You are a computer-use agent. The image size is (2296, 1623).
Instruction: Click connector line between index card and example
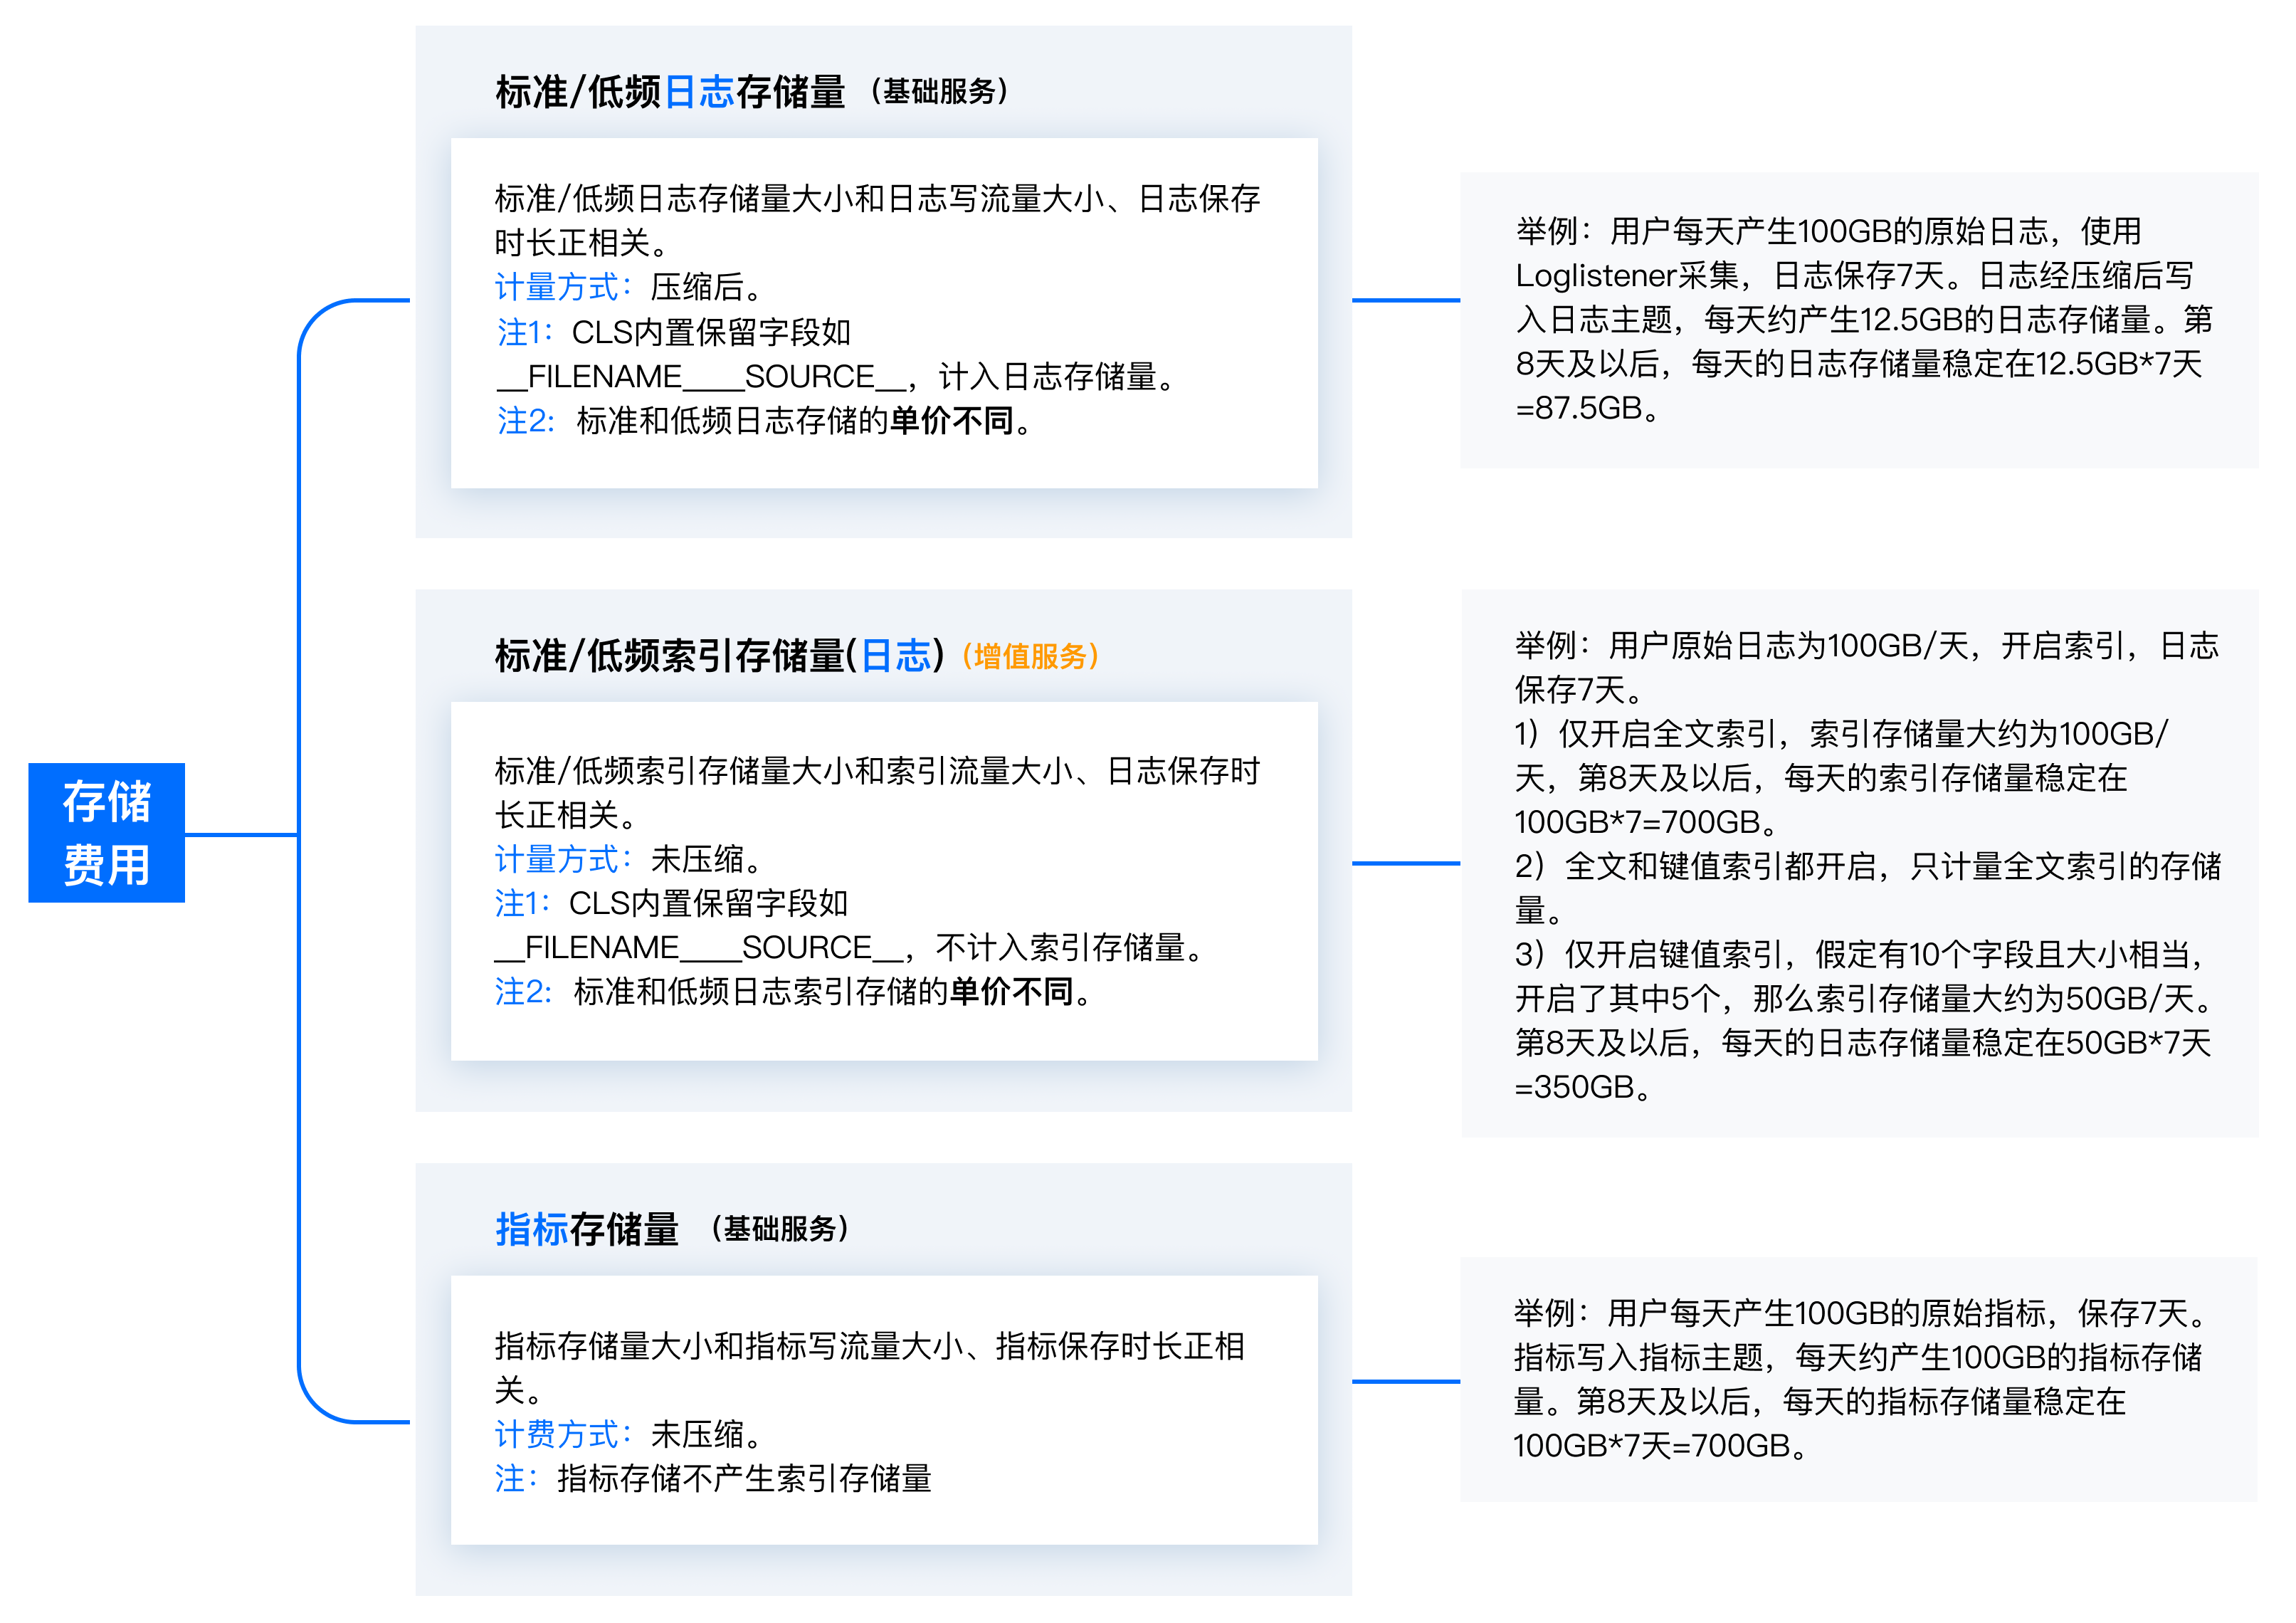[x=1405, y=863]
